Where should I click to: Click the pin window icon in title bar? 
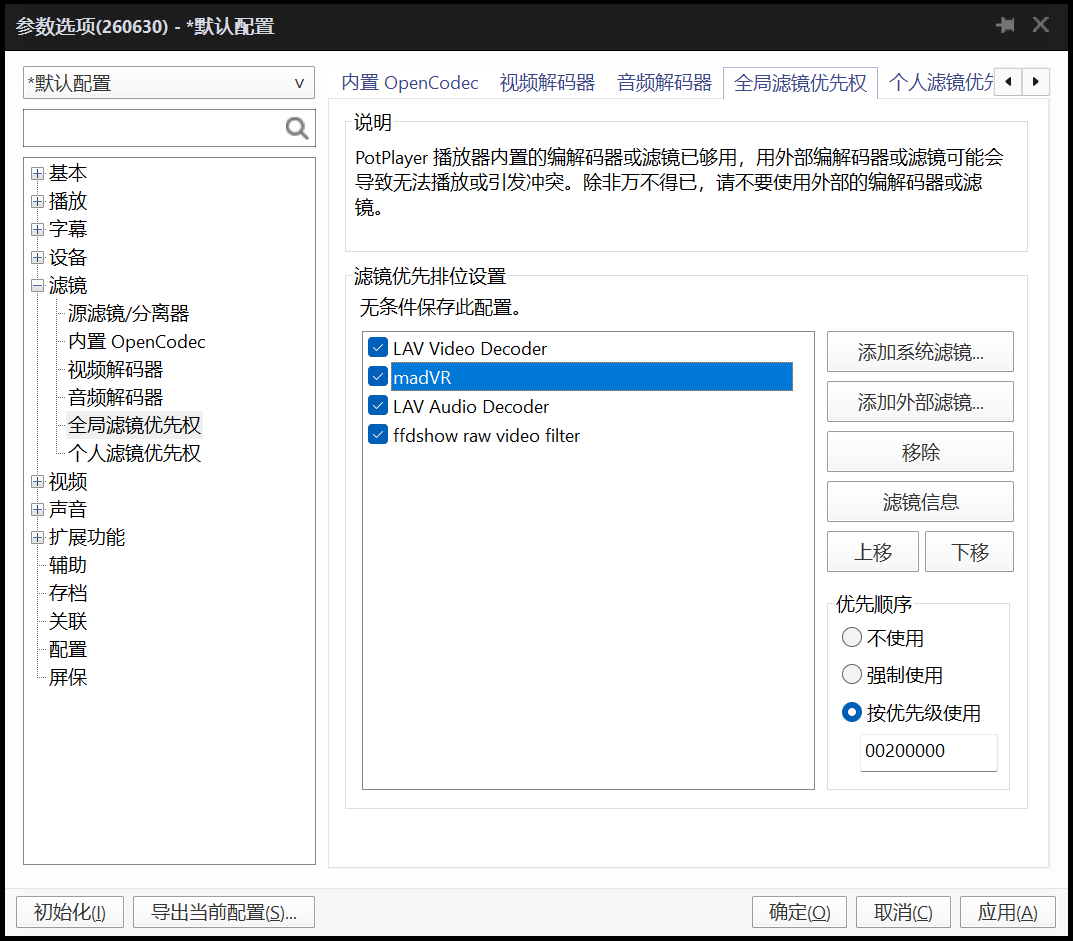[1005, 25]
